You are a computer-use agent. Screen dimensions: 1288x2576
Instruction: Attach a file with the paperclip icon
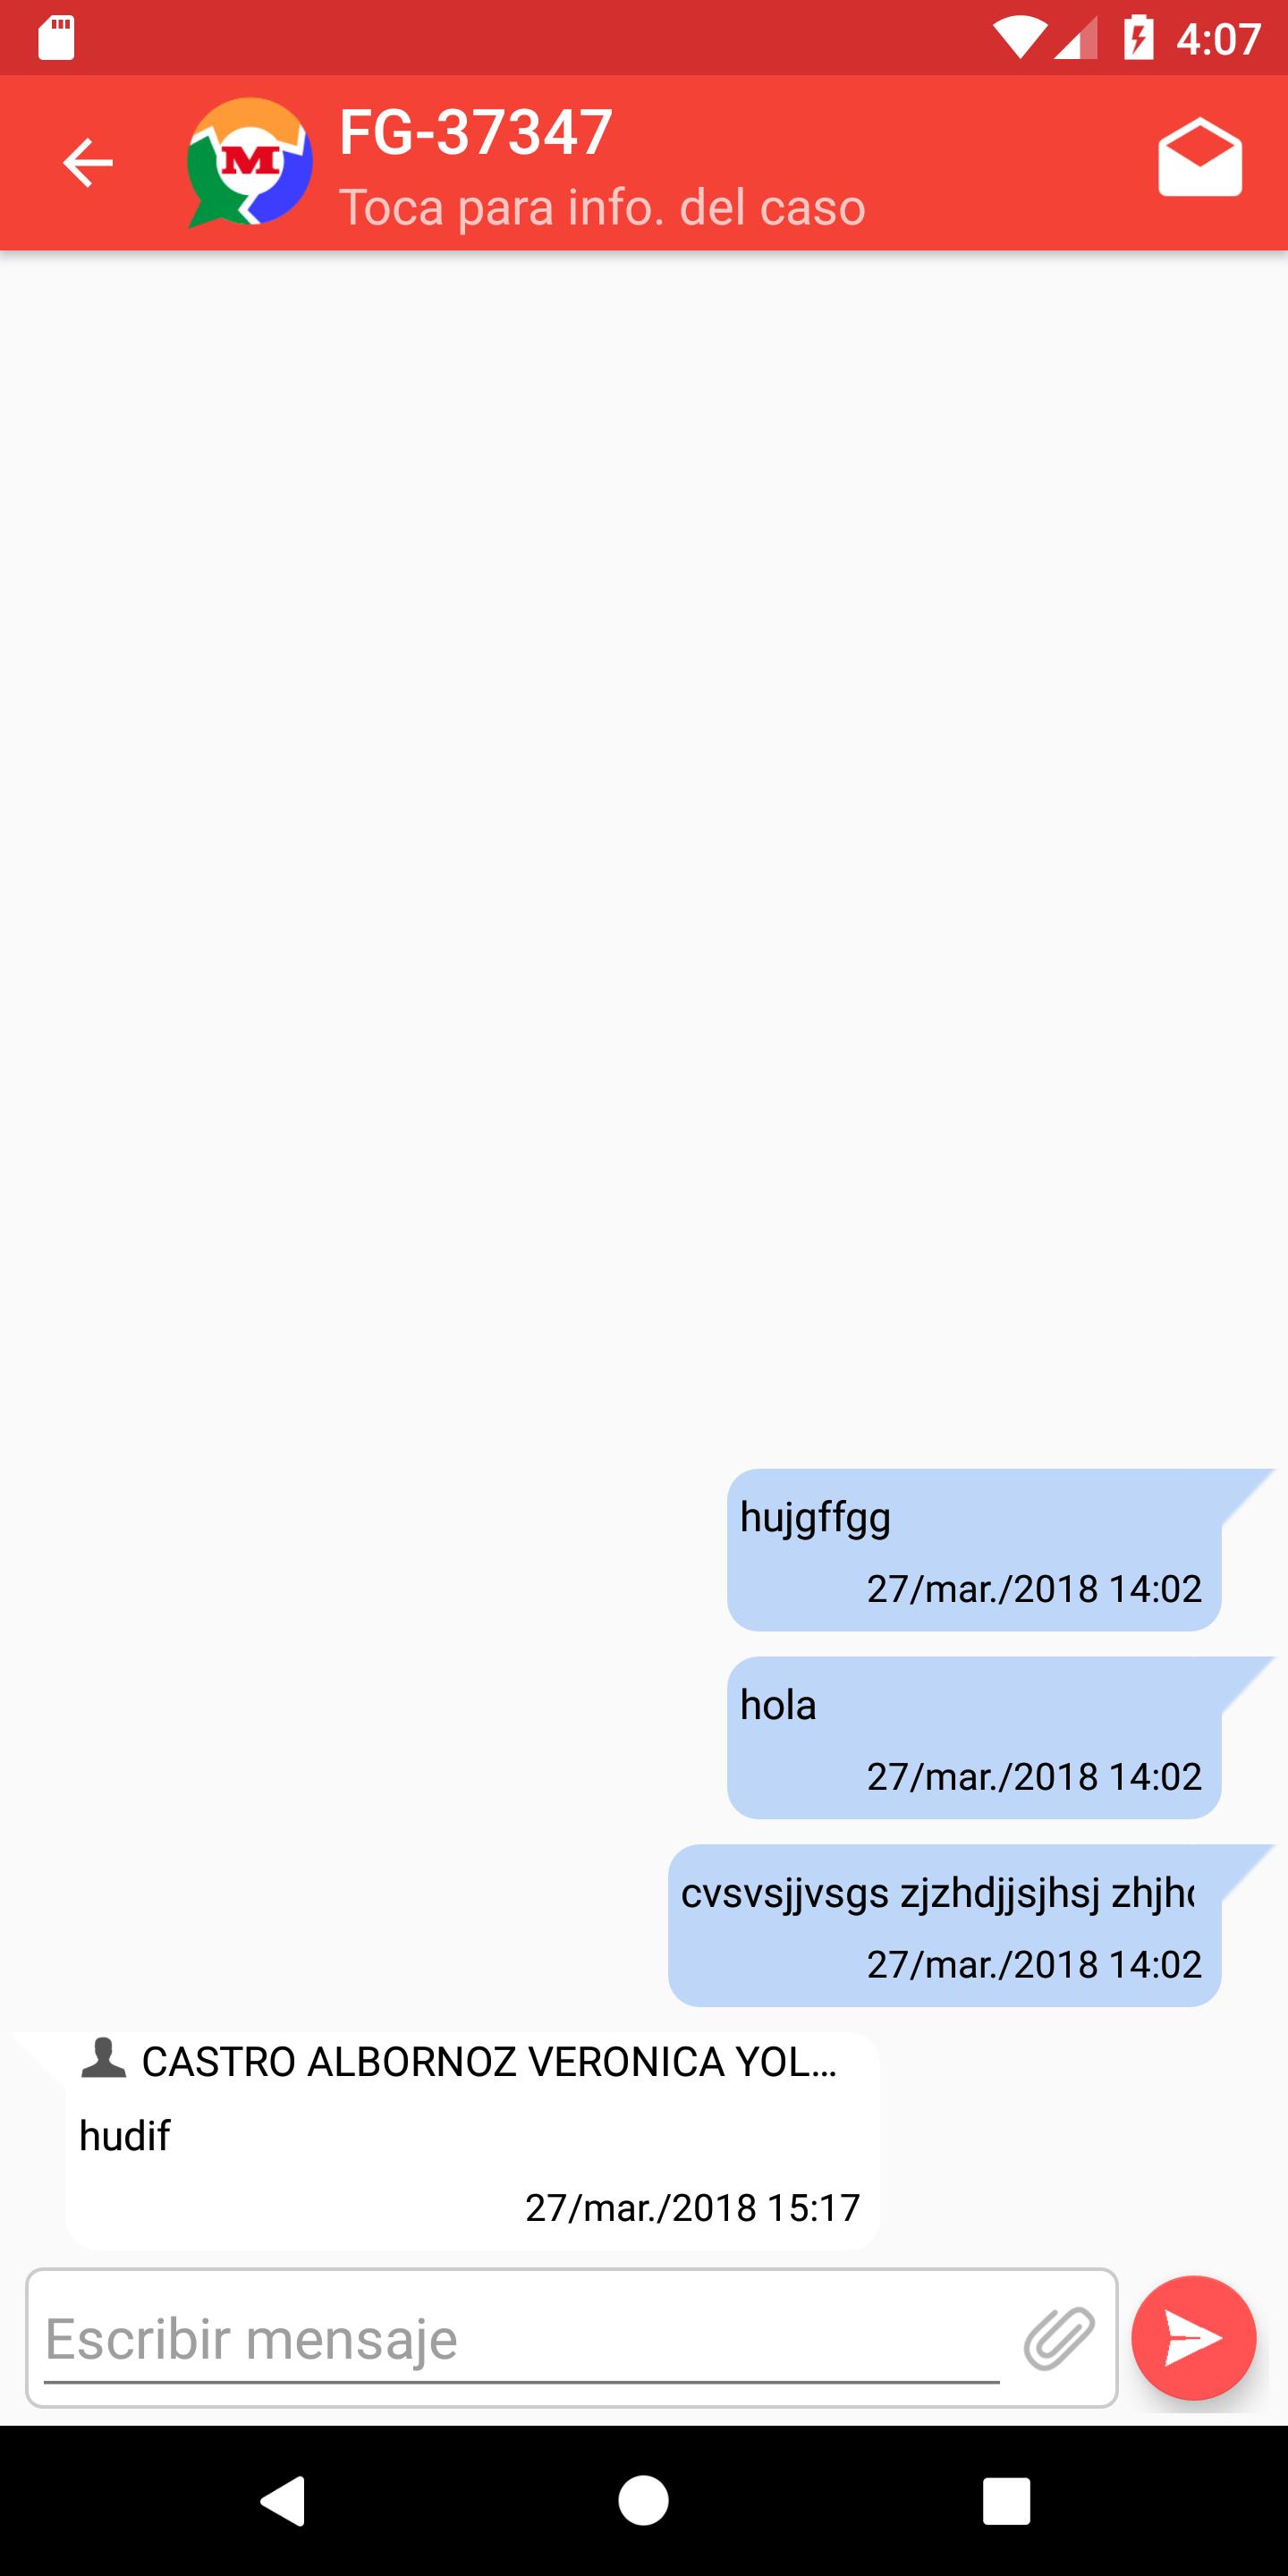(1059, 2338)
